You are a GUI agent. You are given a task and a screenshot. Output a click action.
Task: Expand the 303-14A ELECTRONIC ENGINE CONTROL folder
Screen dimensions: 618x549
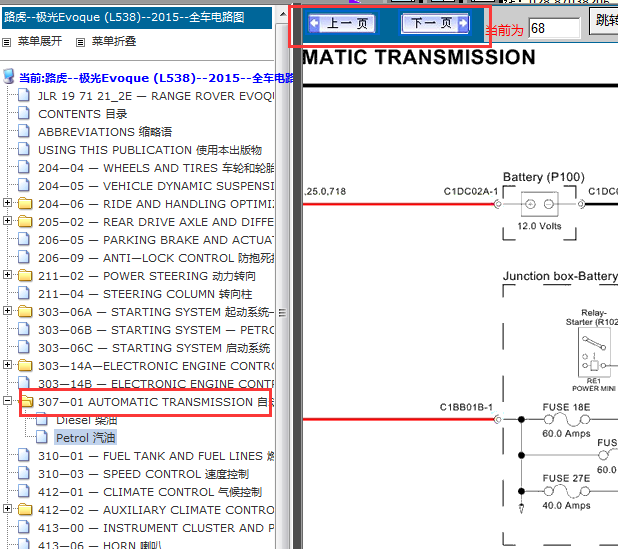[x=7, y=365]
